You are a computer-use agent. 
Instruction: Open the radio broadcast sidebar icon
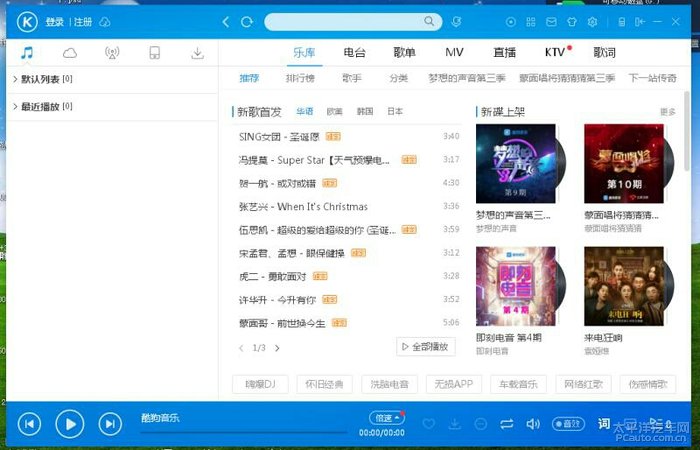112,53
